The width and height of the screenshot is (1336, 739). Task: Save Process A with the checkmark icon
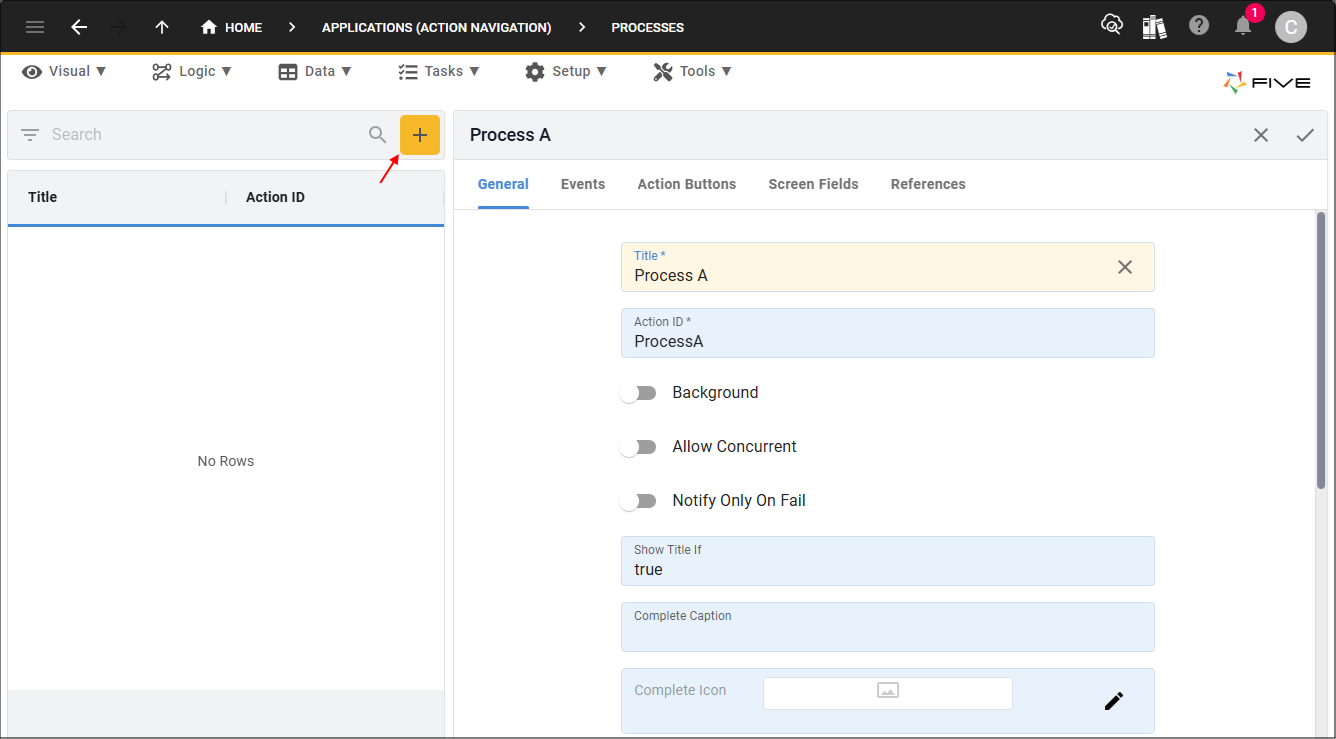[x=1305, y=135]
